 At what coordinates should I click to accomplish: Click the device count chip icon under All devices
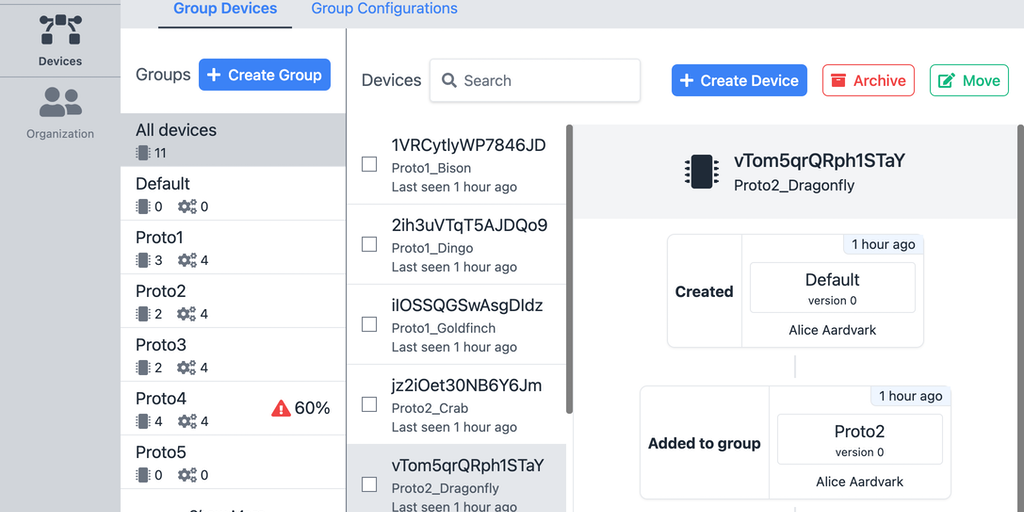pos(143,153)
